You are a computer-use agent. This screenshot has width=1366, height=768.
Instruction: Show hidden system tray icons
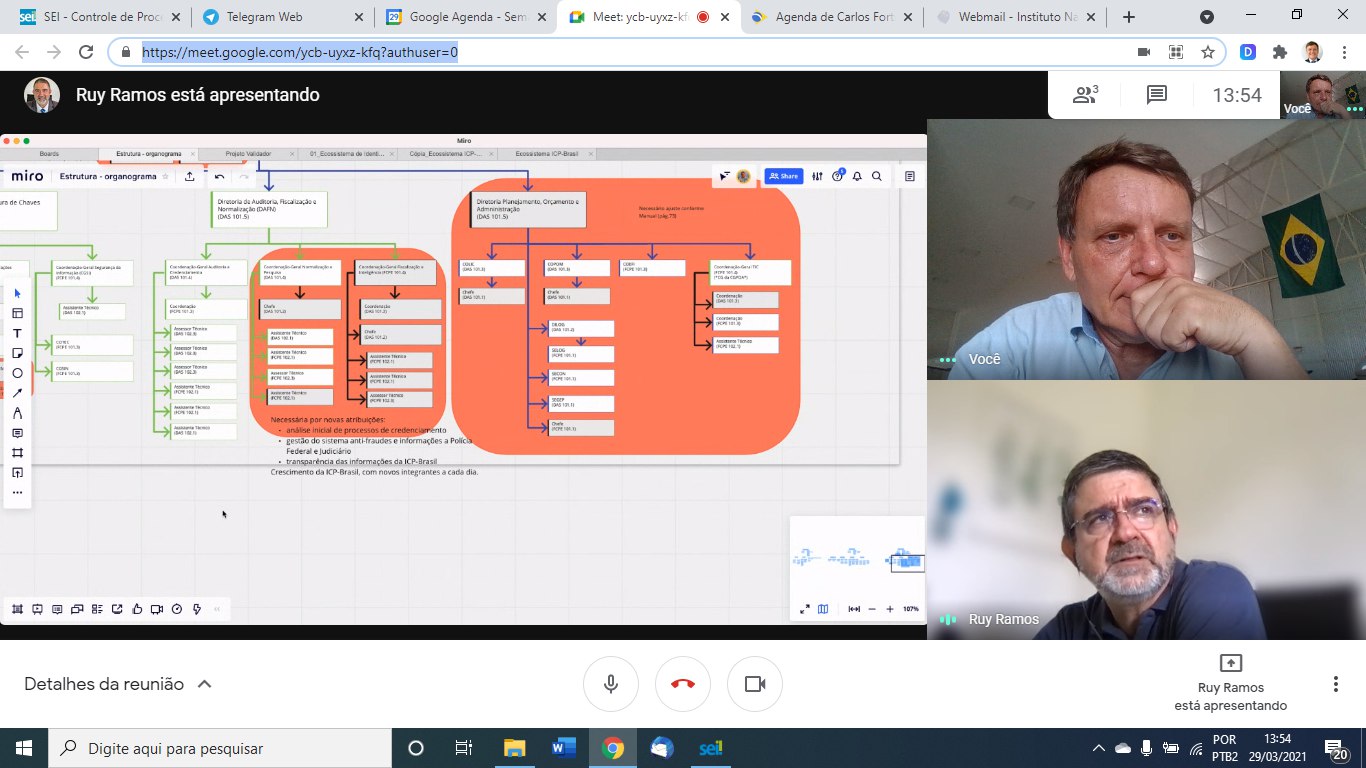coord(1099,748)
